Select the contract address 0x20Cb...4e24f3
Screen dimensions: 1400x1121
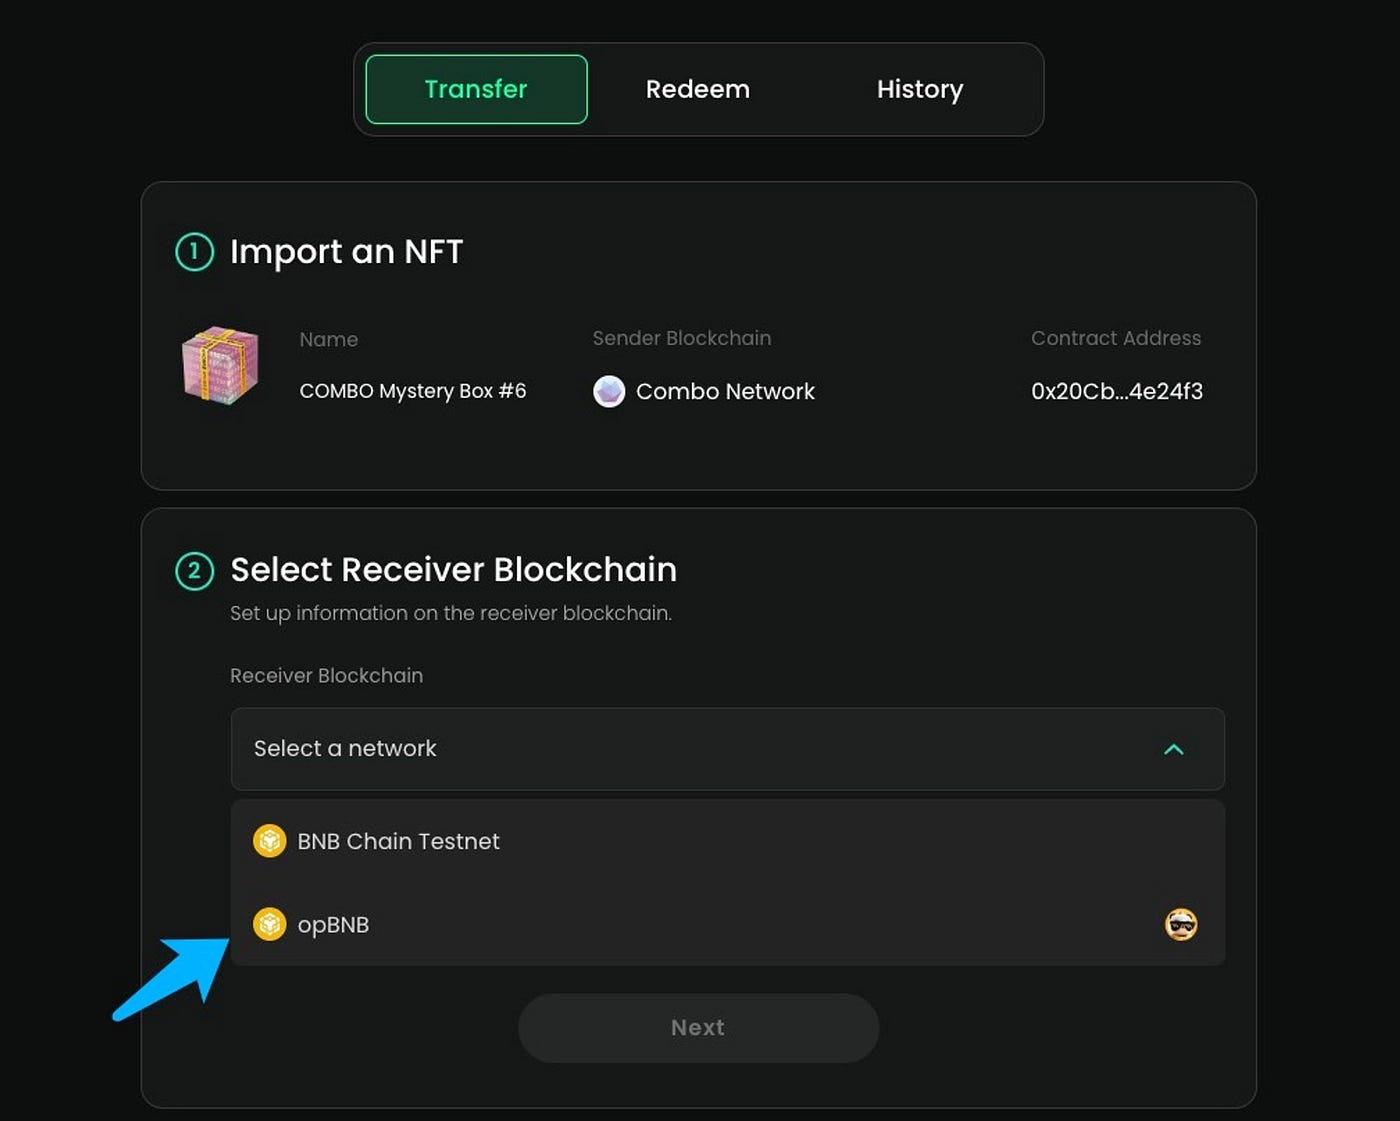coord(1117,391)
